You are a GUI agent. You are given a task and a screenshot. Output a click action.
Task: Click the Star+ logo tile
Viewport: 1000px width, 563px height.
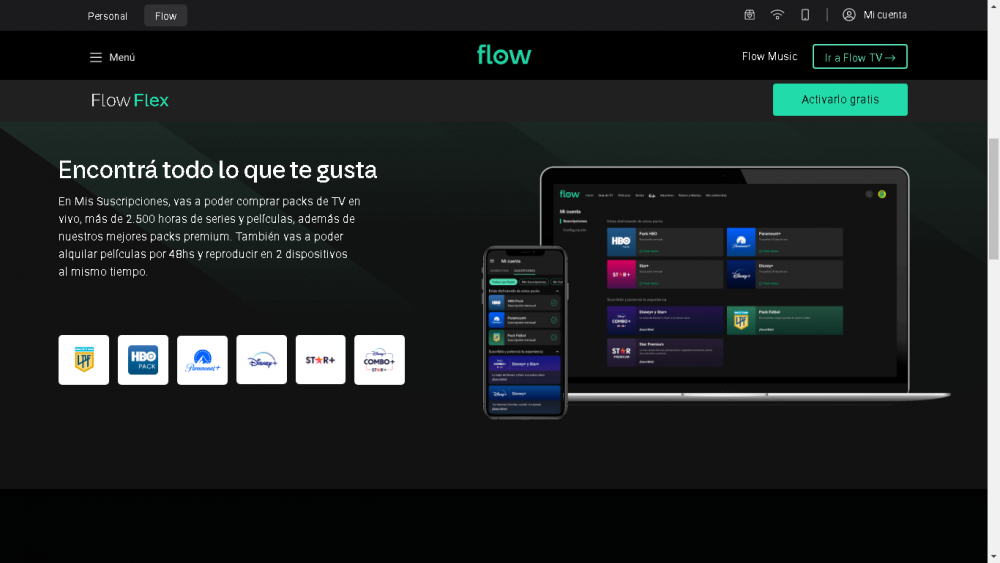click(321, 360)
